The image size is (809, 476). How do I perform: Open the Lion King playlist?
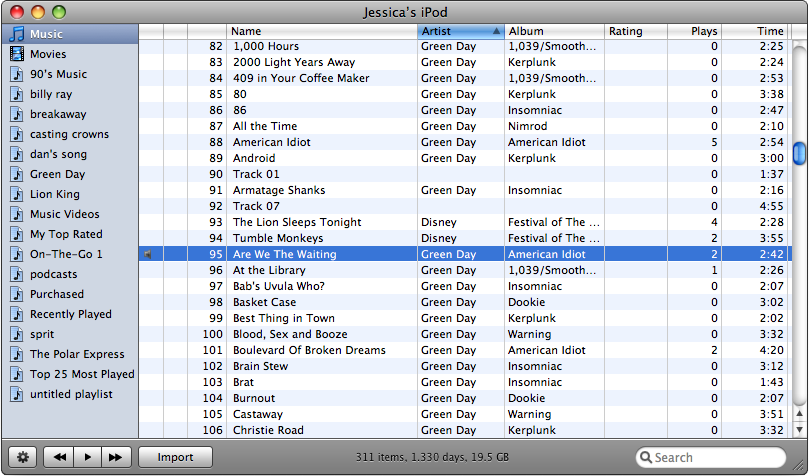coord(70,194)
